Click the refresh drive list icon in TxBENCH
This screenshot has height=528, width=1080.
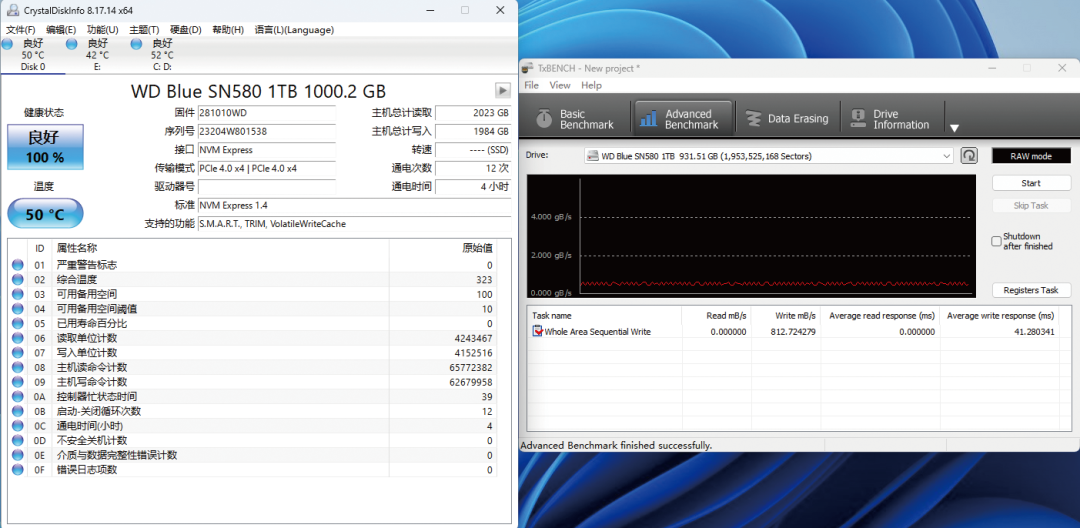pyautogui.click(x=969, y=156)
